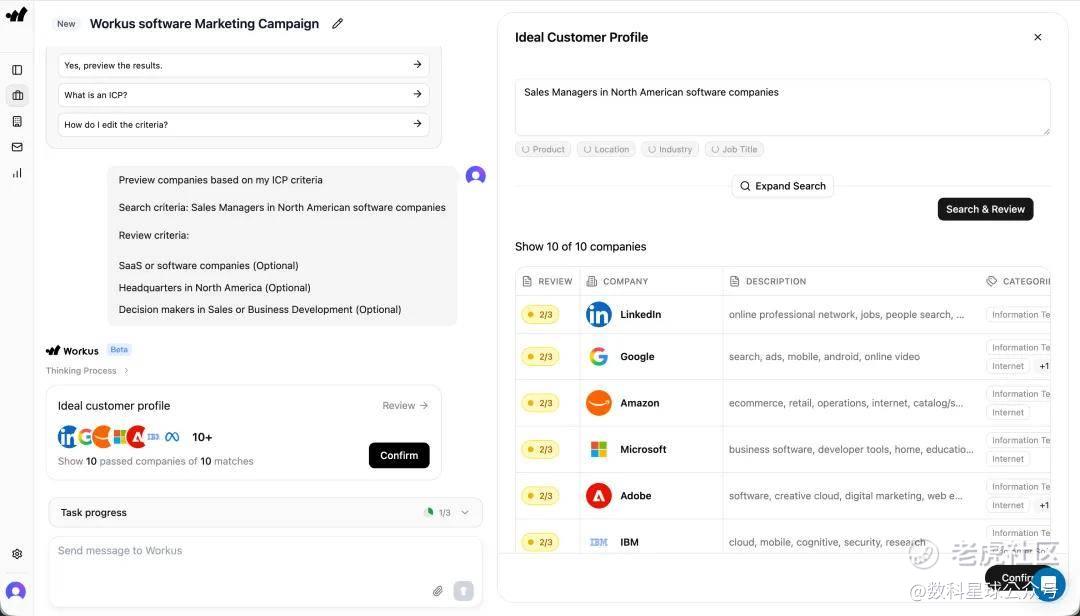Click the building companies icon in sidebar
This screenshot has height=616, width=1080.
coord(17,121)
